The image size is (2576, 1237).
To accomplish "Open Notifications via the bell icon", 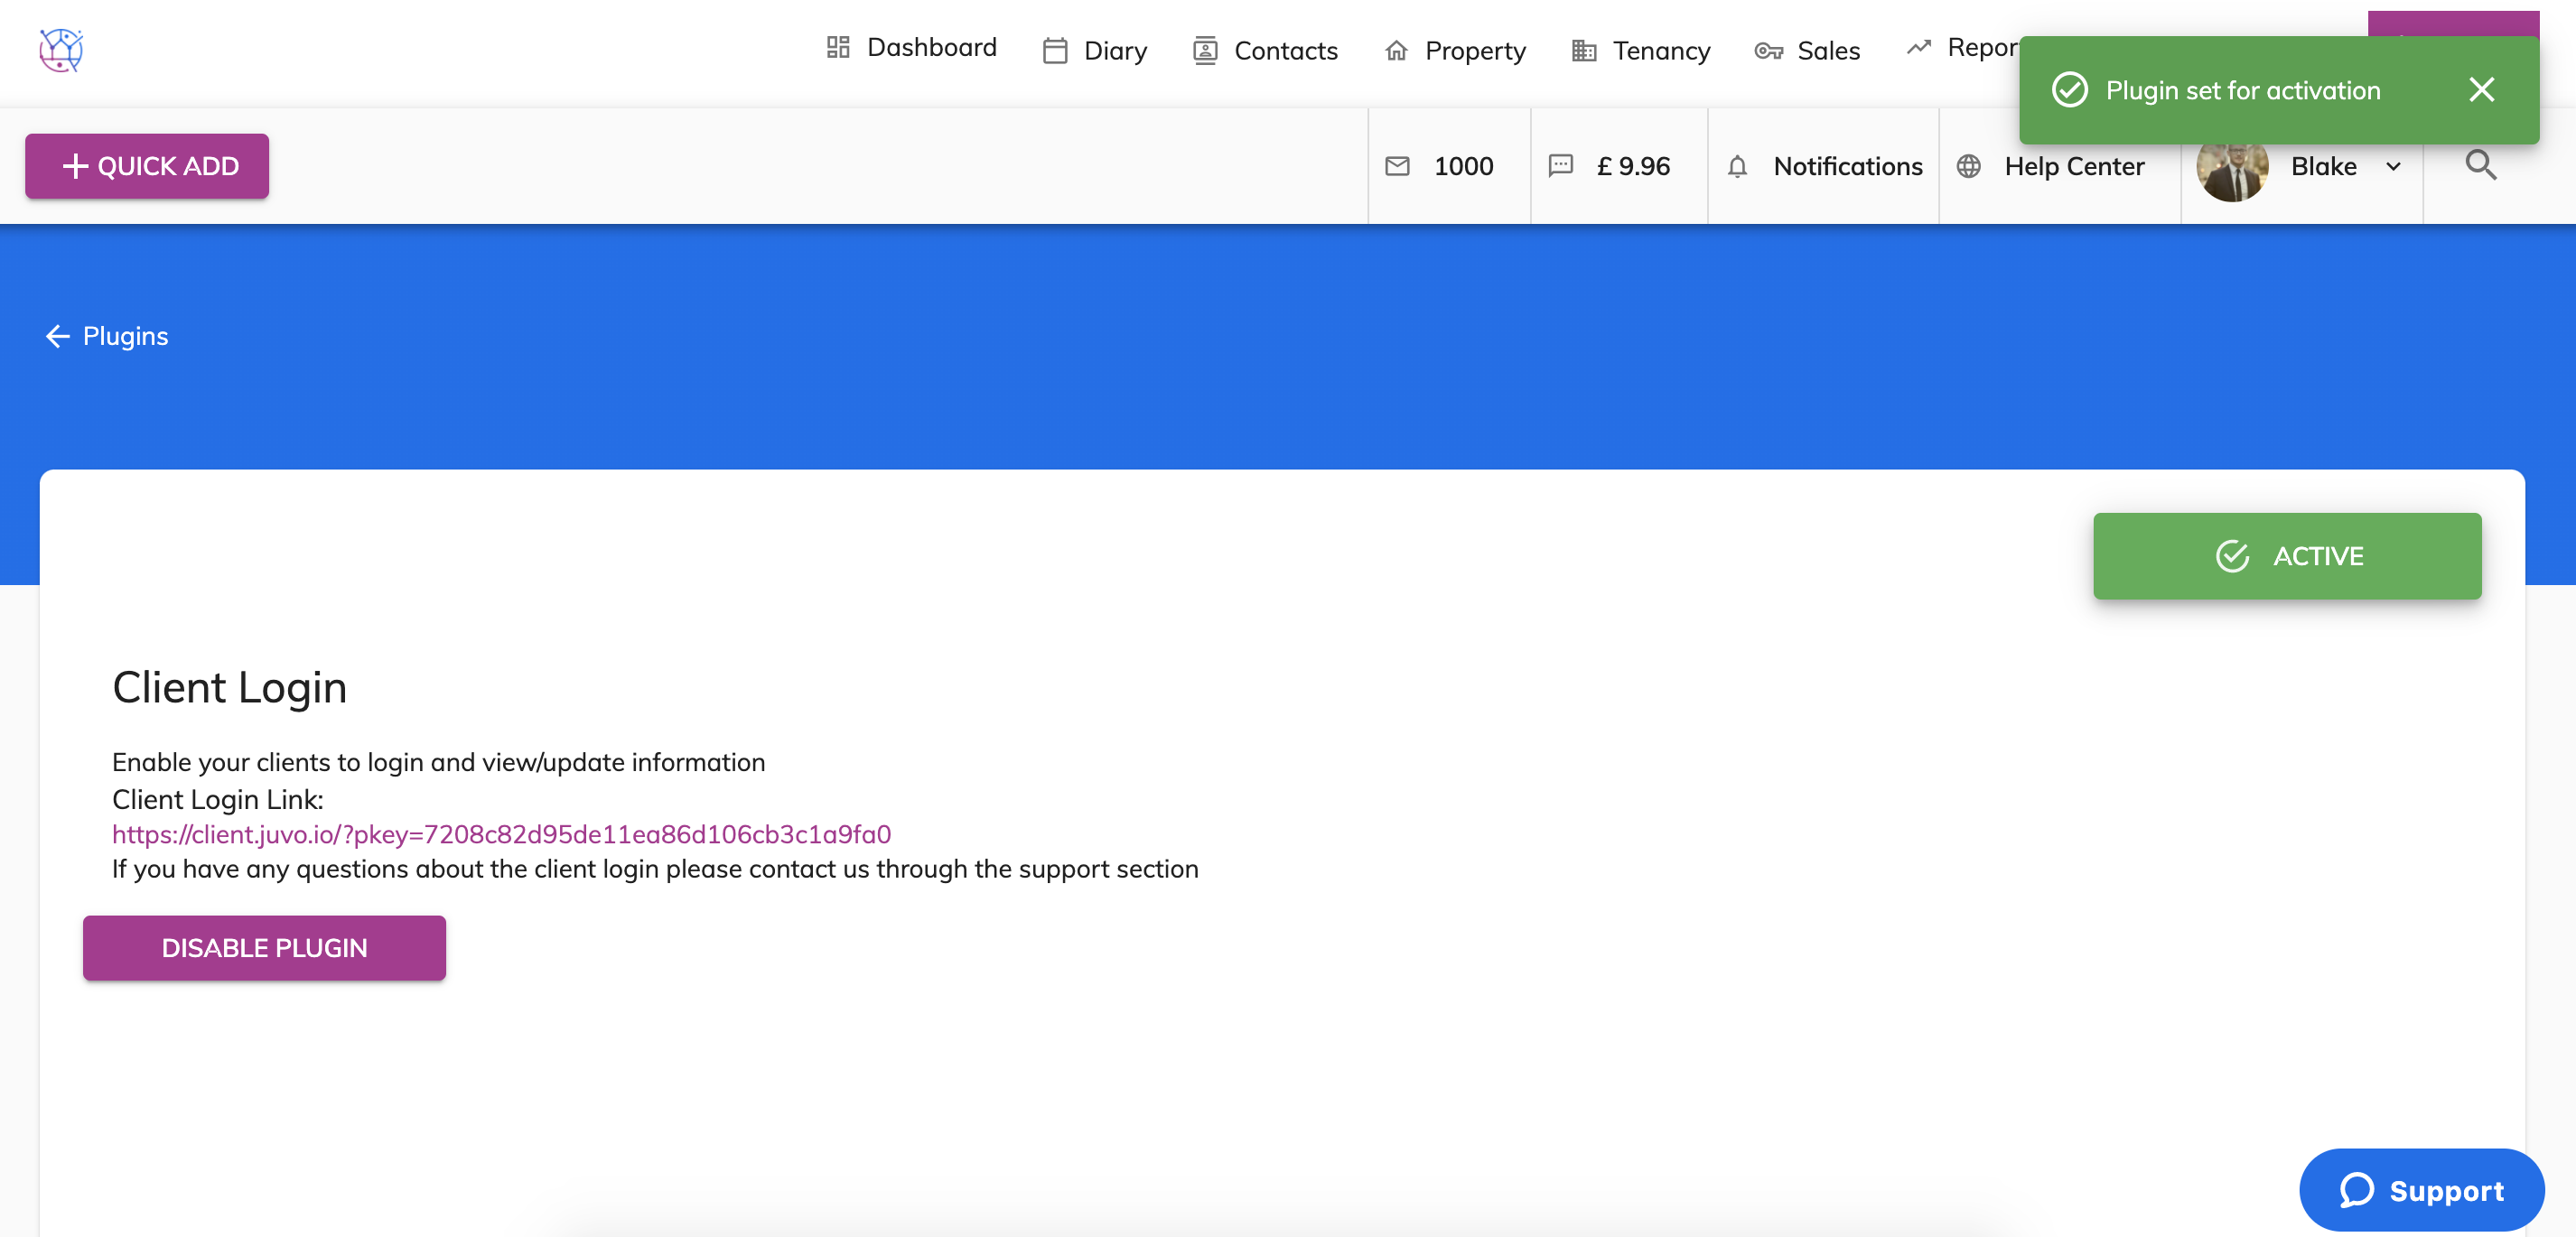I will tap(1737, 167).
